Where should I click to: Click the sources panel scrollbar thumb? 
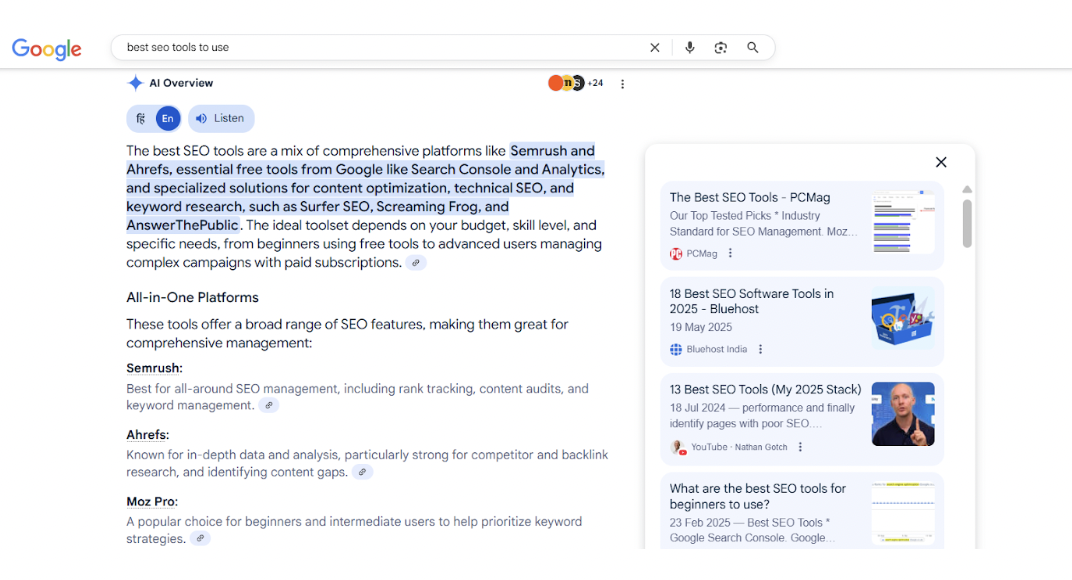967,222
